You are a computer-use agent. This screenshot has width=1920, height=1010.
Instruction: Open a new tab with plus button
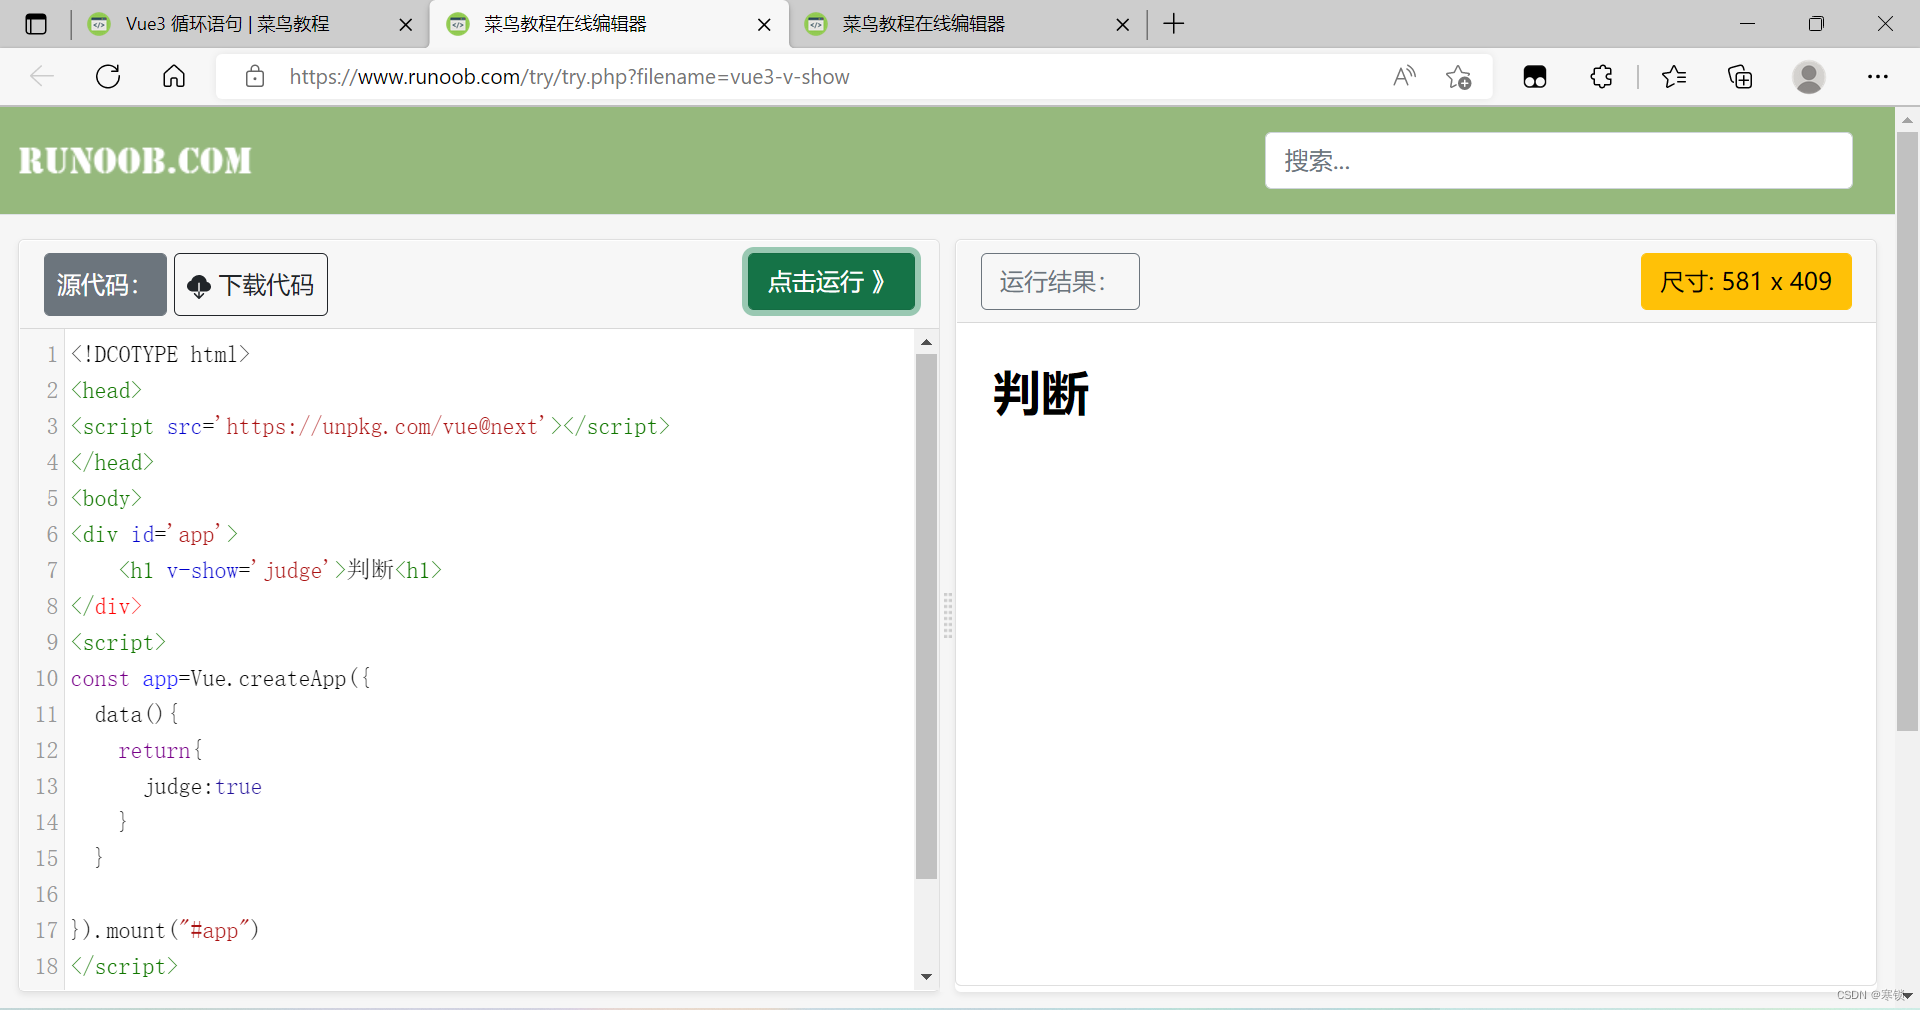pos(1174,24)
